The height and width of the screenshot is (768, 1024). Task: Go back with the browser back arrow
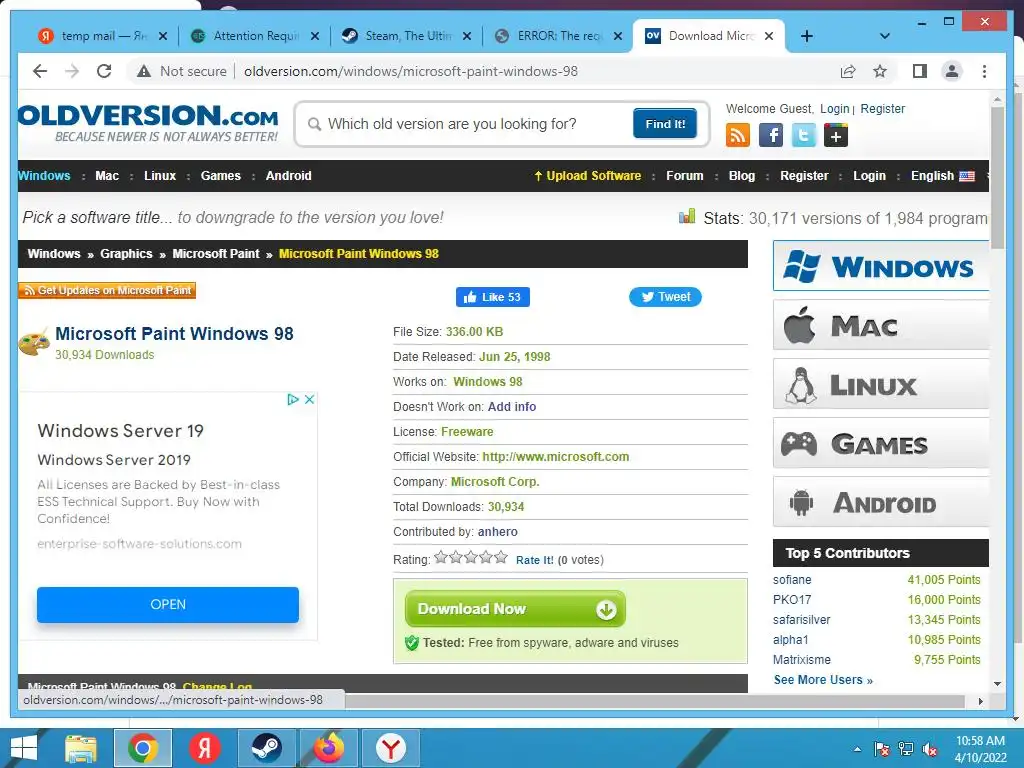[x=40, y=71]
